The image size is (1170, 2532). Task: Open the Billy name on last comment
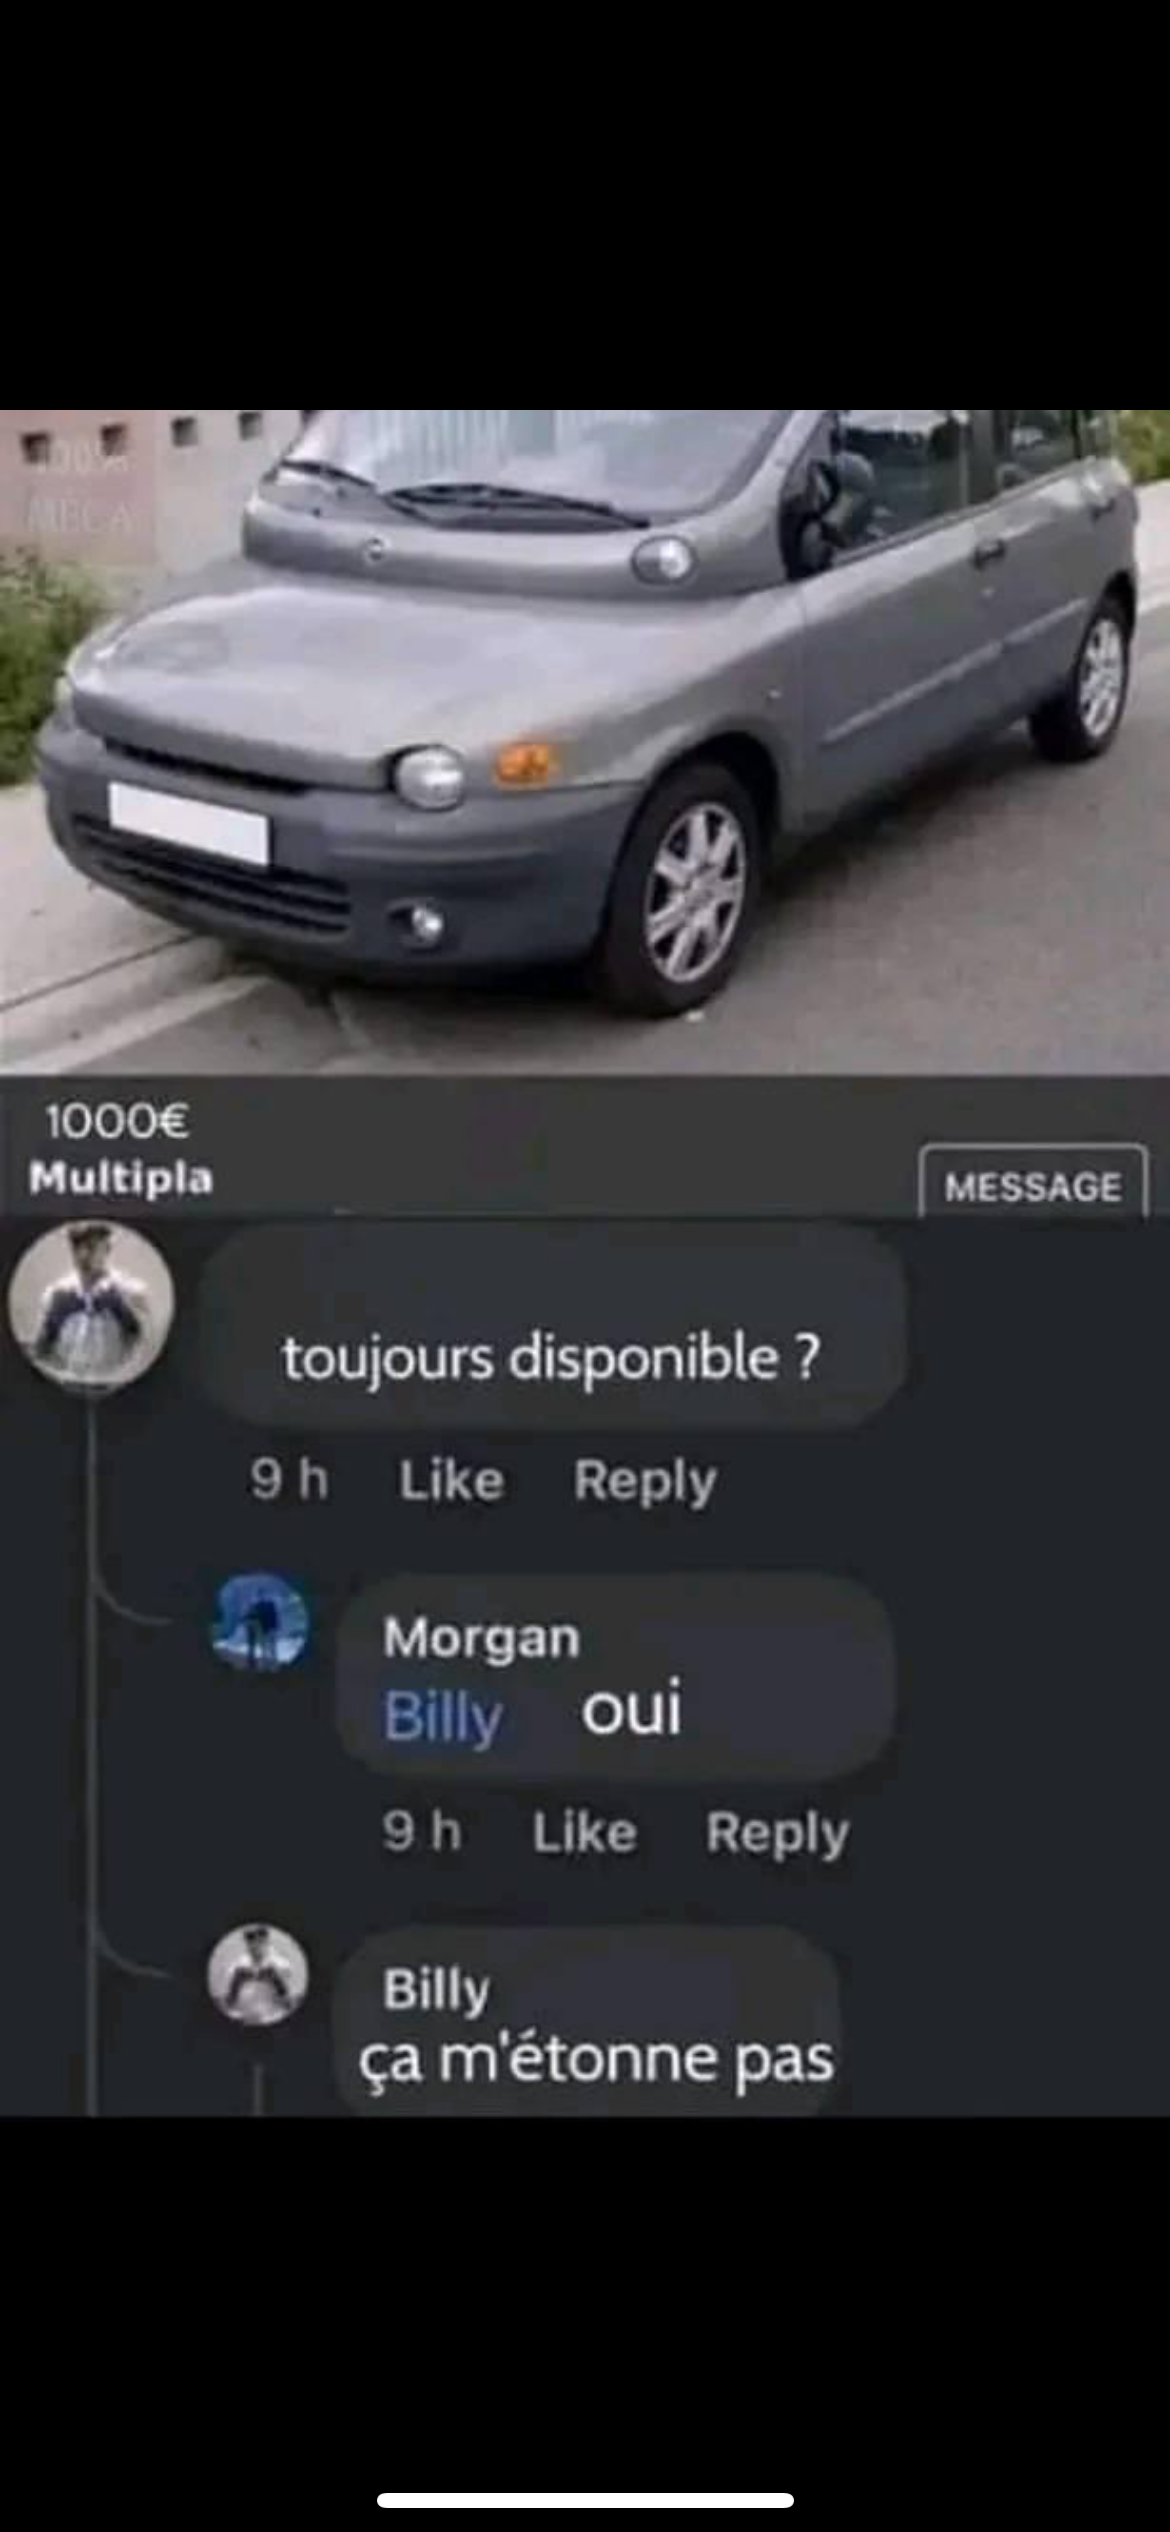[437, 1988]
